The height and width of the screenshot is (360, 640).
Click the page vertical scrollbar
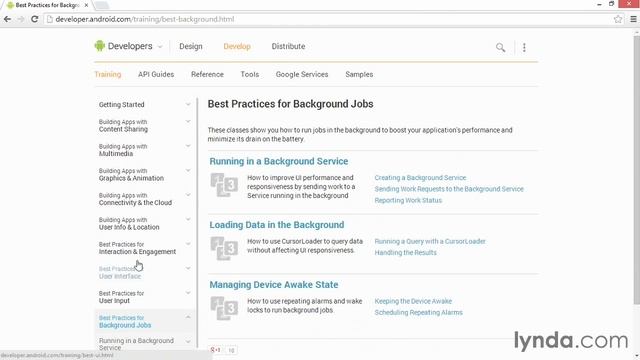(636, 170)
